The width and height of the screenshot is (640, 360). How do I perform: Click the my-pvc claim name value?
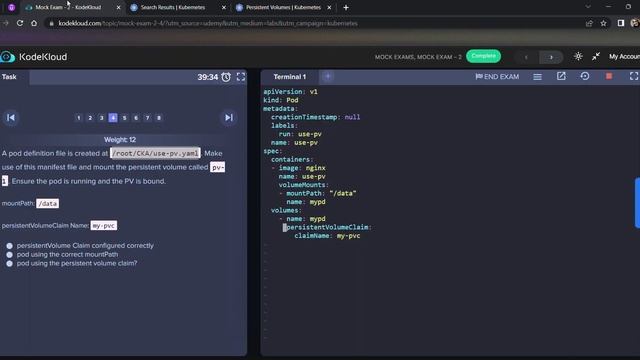coord(104,225)
